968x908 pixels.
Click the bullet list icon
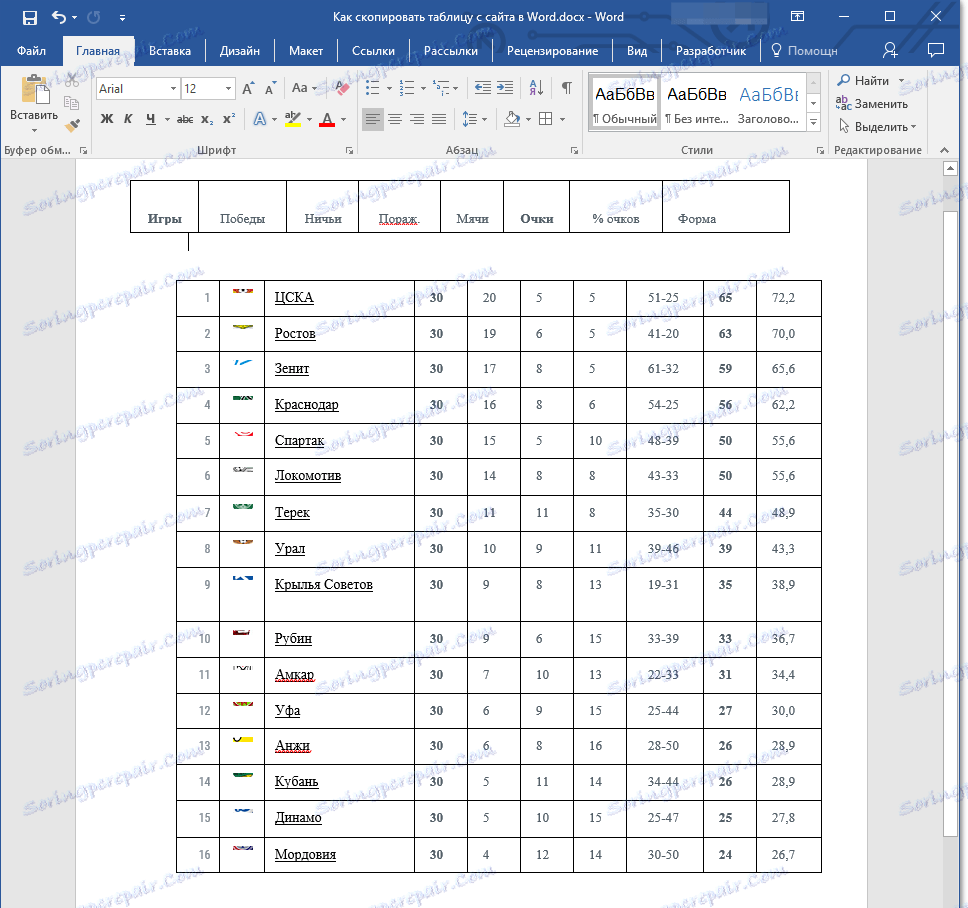click(x=373, y=88)
